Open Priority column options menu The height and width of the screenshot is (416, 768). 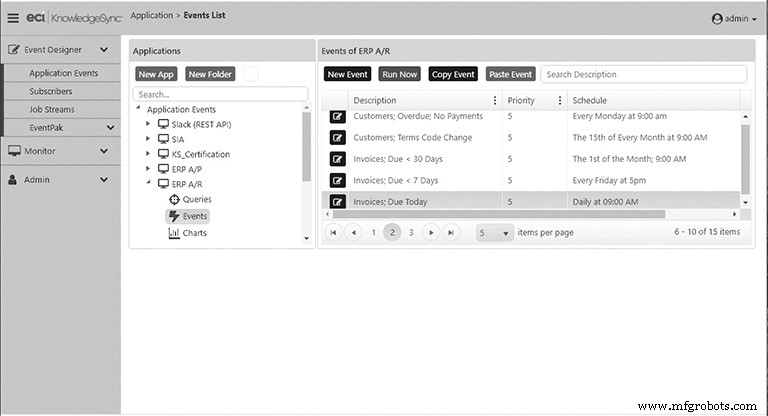coord(560,100)
